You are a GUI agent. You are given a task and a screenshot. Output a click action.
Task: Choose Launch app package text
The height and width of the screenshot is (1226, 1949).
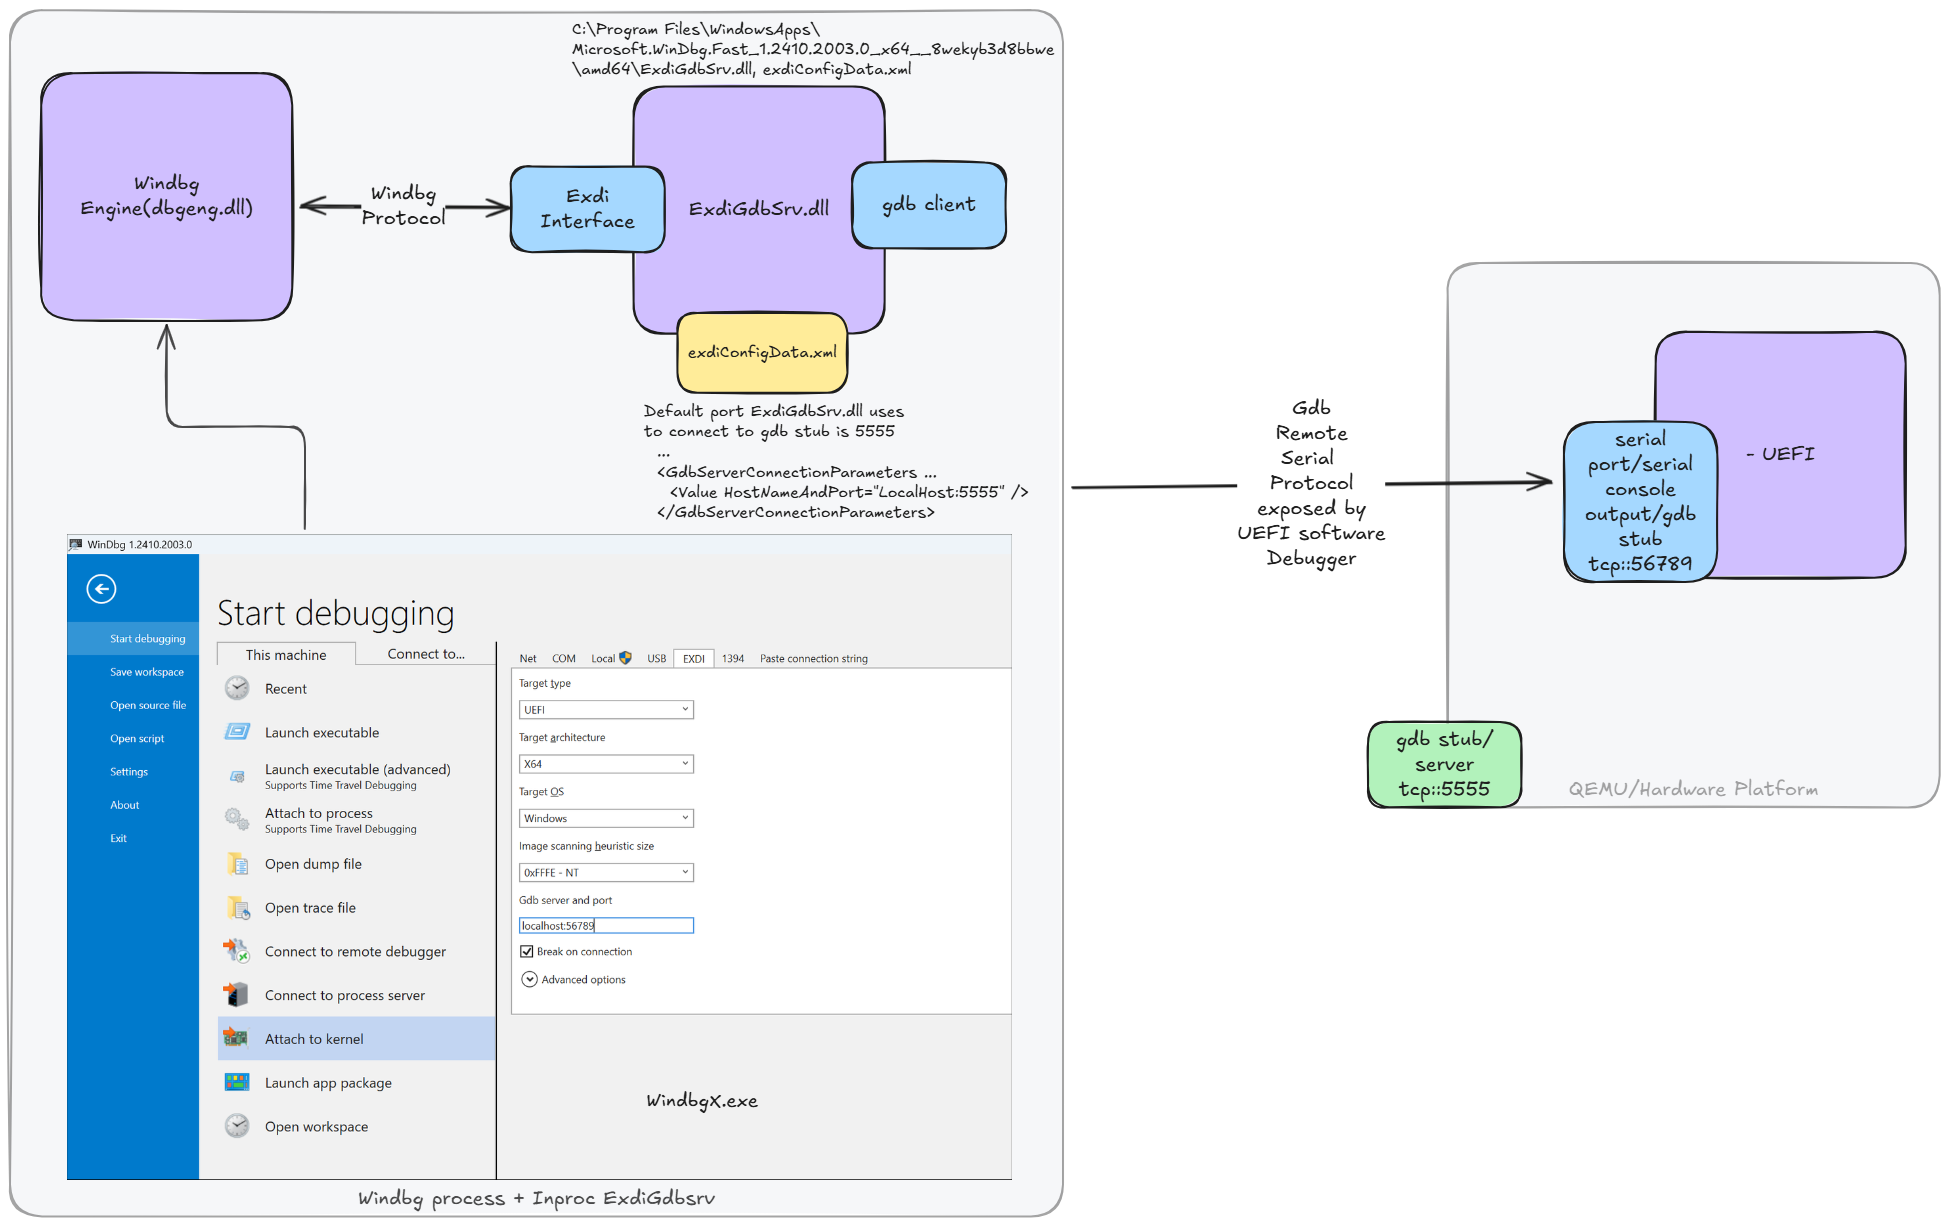pos(328,1083)
